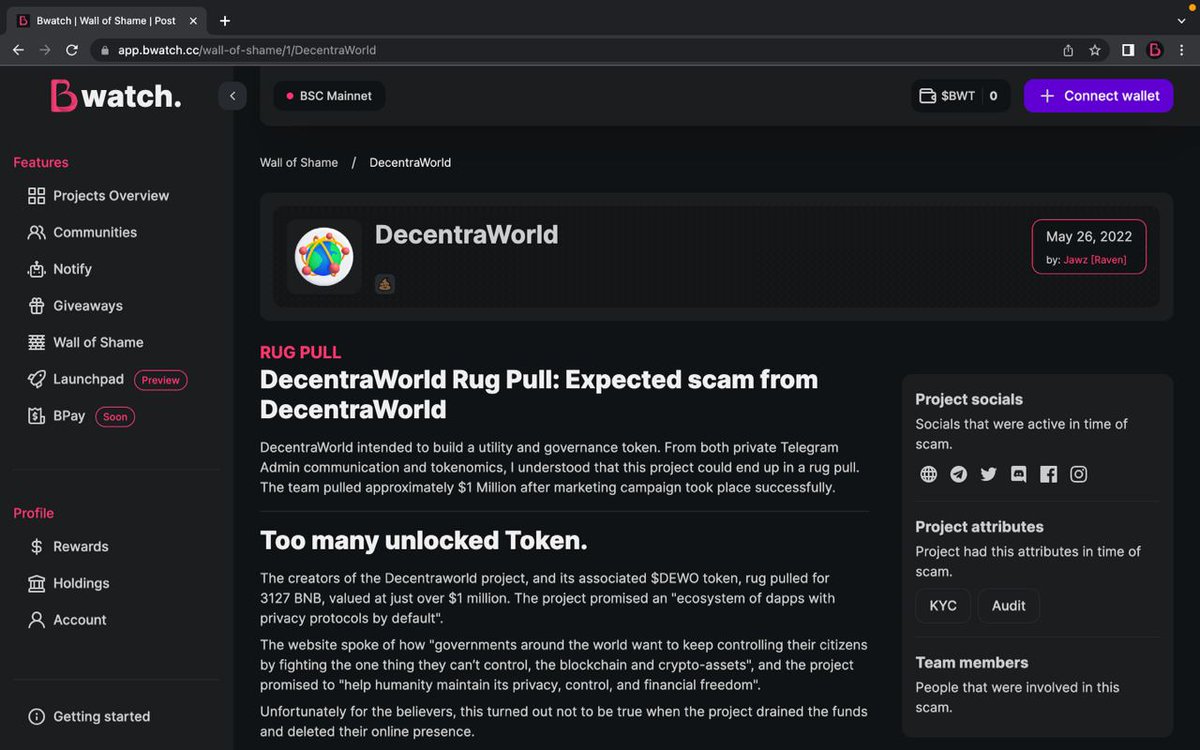Toggle the browser side panel icon
Image resolution: width=1200 pixels, height=750 pixels.
(1128, 50)
